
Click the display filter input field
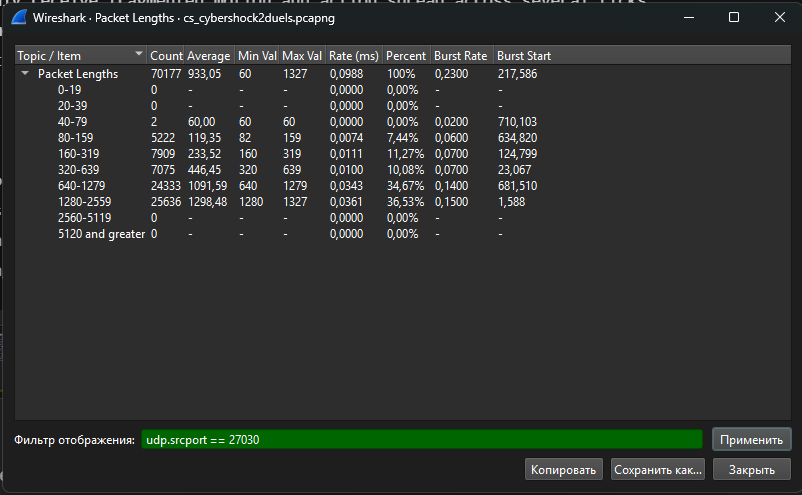[x=421, y=439]
